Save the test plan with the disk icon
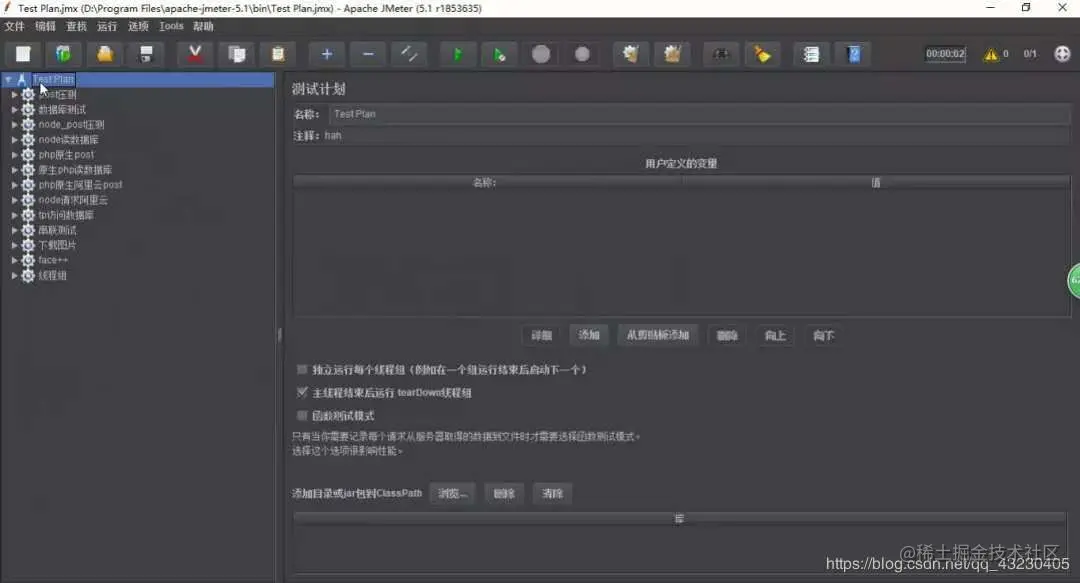Screen dimensions: 1080x583 click(146, 54)
